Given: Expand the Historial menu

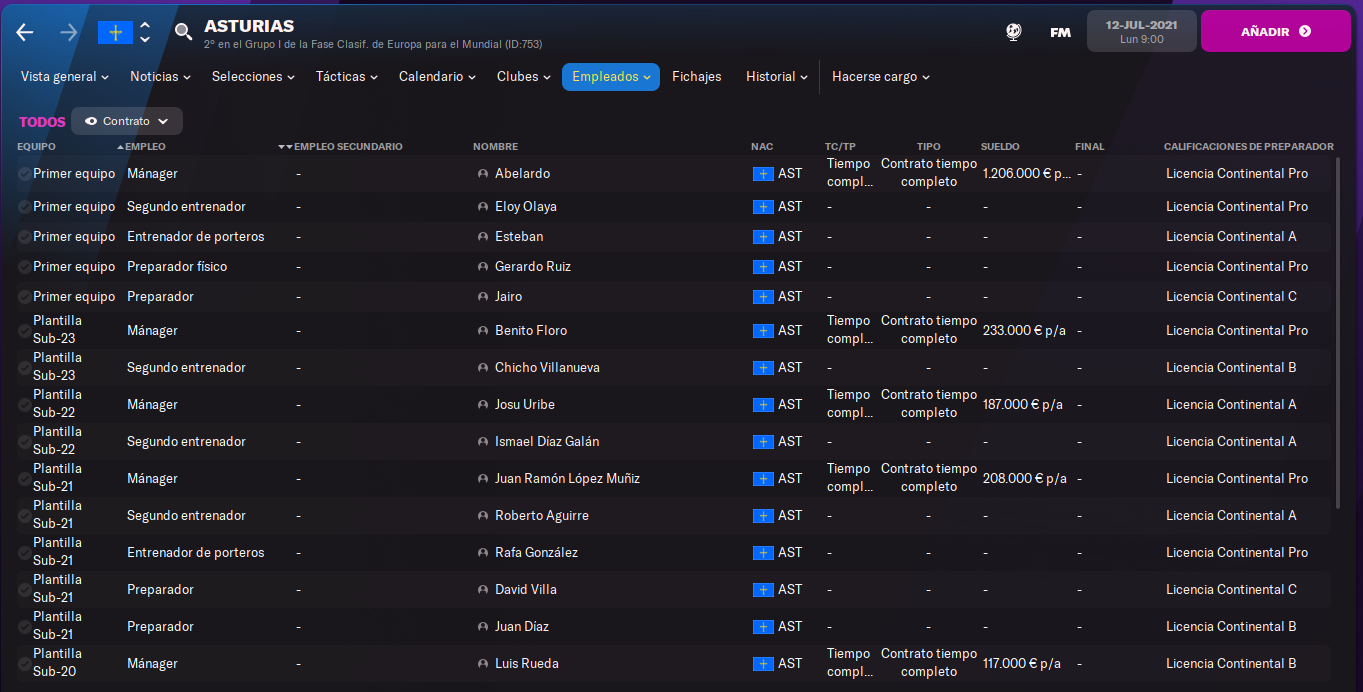Looking at the screenshot, I should click(777, 77).
